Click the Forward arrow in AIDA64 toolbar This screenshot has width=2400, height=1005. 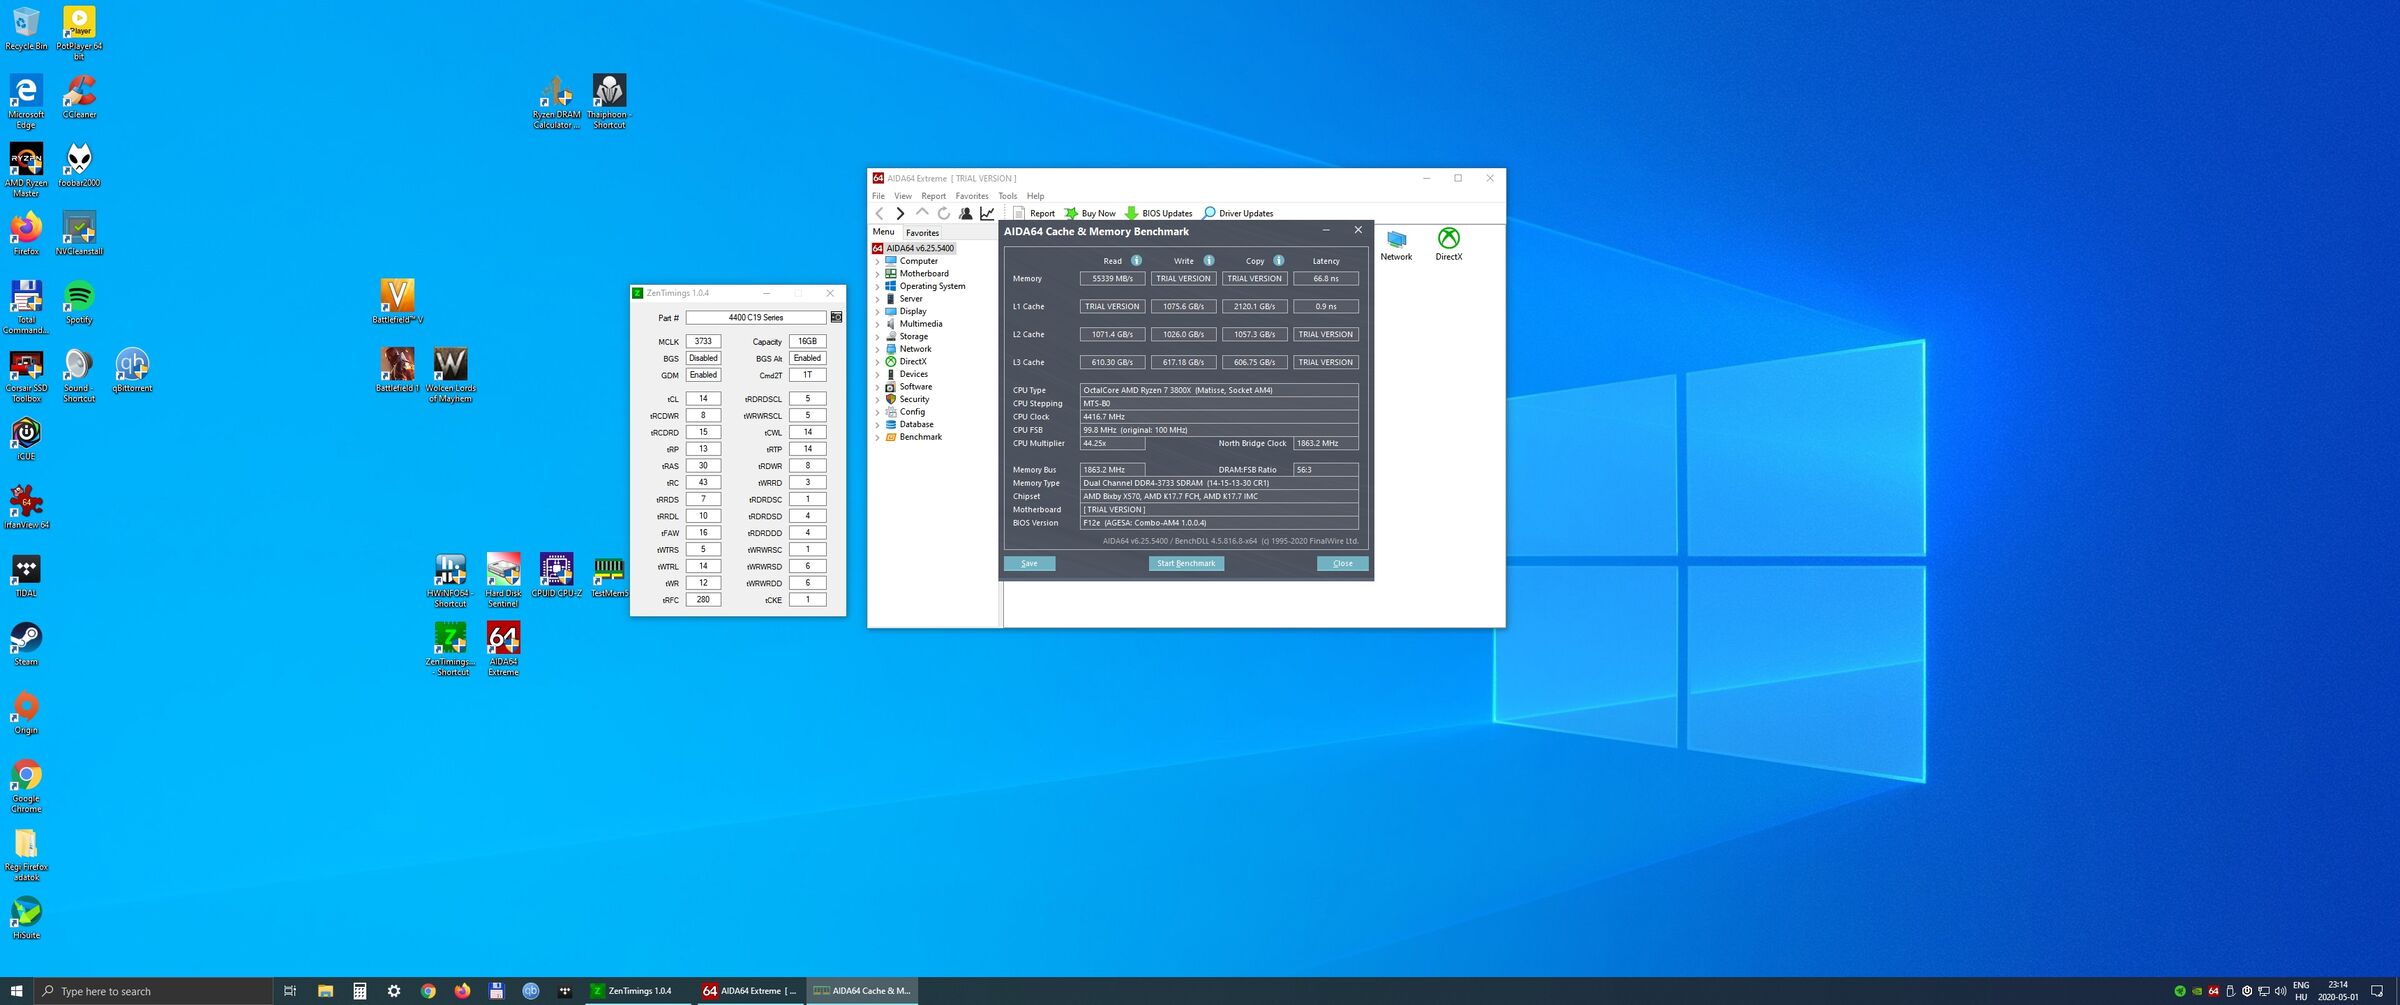tap(900, 213)
